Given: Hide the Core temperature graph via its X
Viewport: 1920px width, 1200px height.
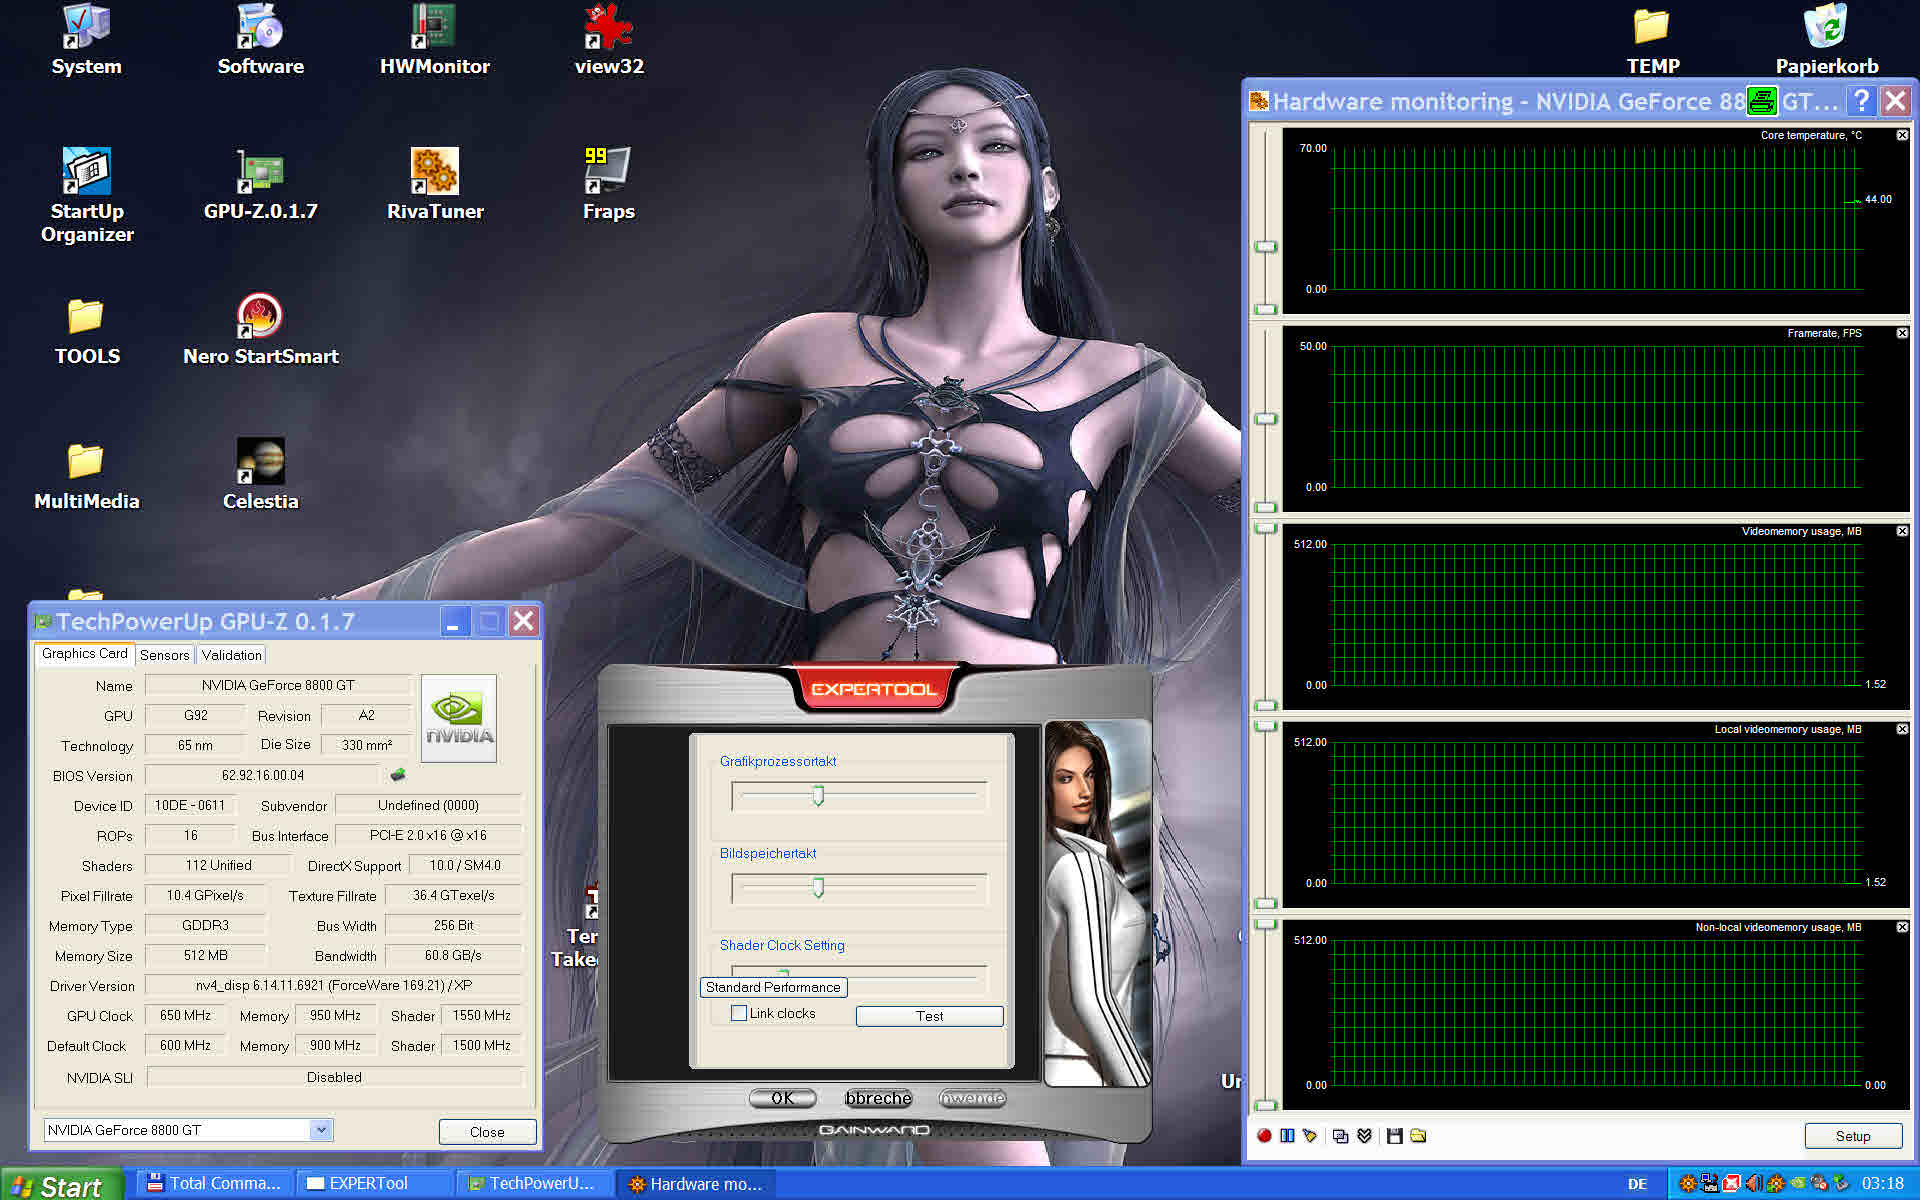Looking at the screenshot, I should [x=1902, y=135].
